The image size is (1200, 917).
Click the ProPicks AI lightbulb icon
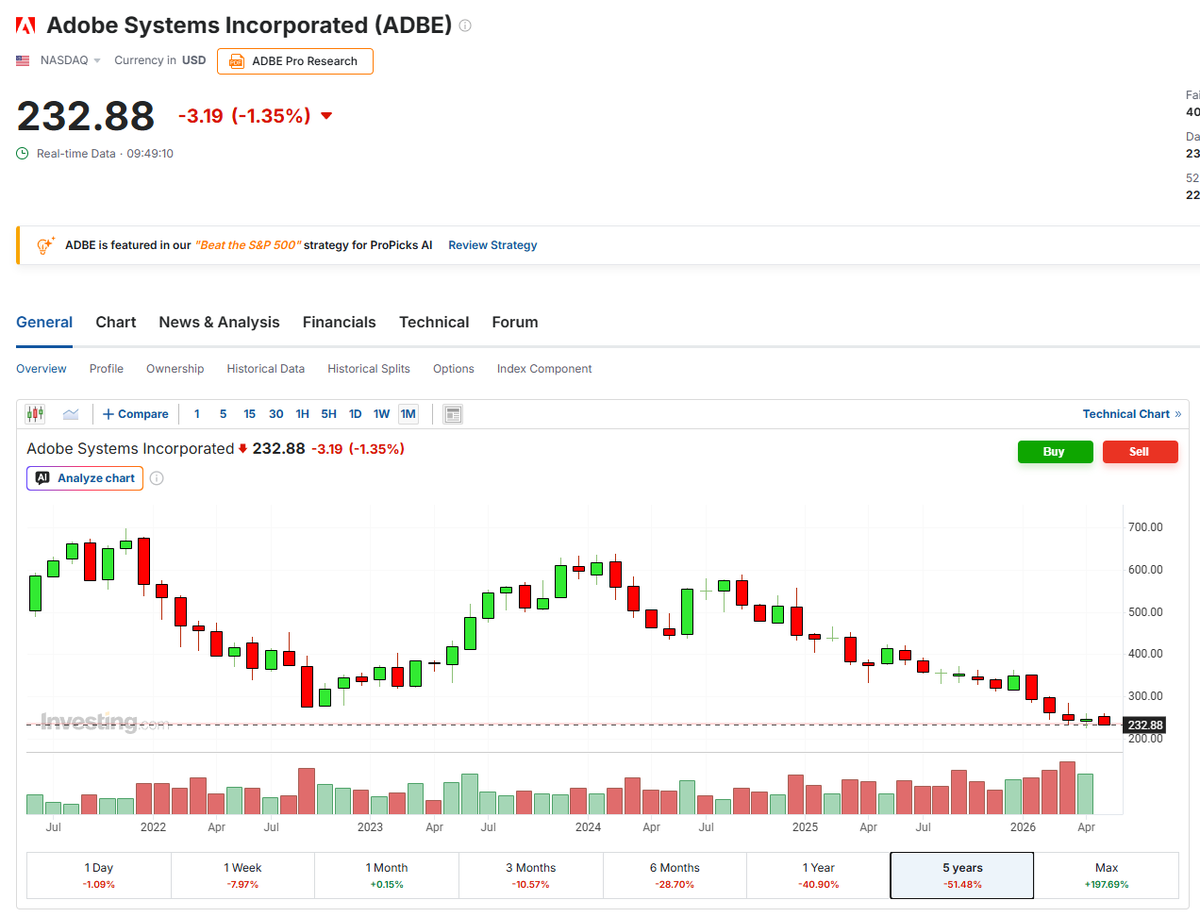click(46, 245)
